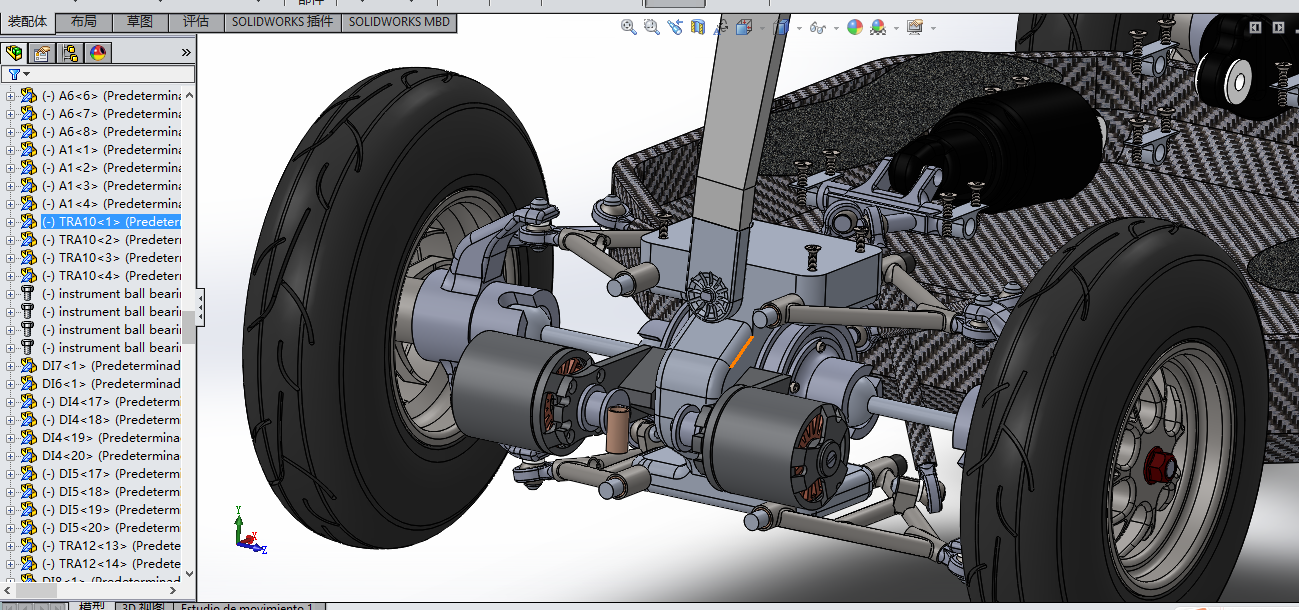The height and width of the screenshot is (610, 1299).
Task: Open the View Settings monitor icon
Action: tap(914, 28)
